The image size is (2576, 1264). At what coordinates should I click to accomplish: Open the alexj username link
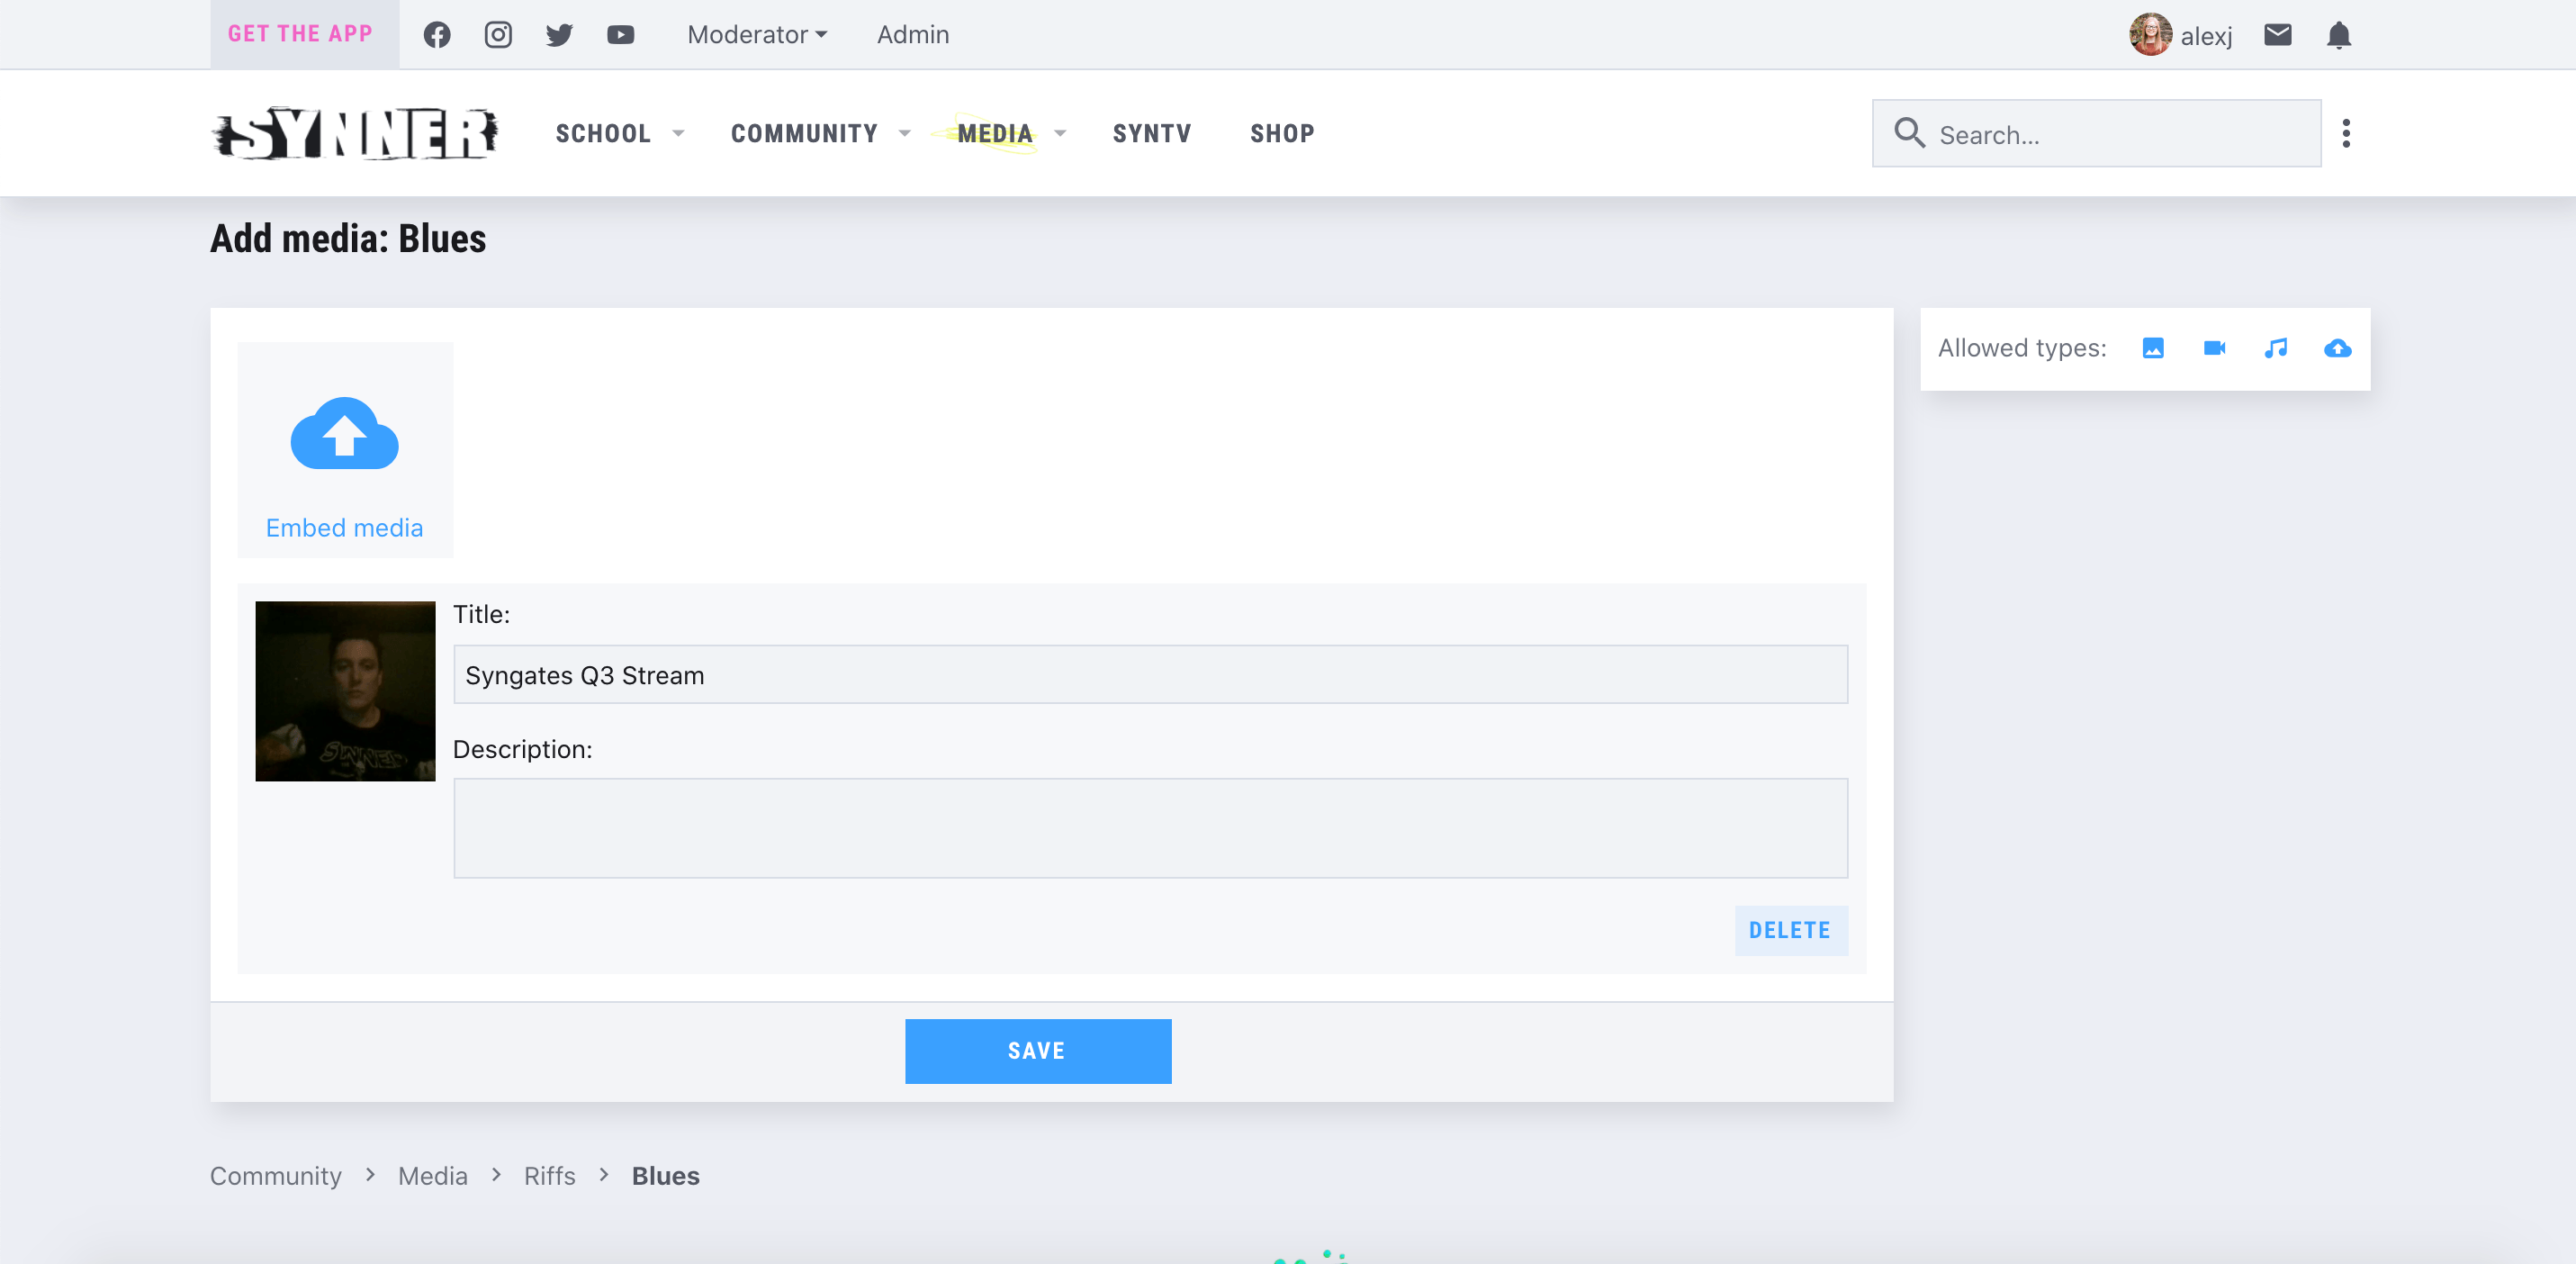click(2206, 36)
